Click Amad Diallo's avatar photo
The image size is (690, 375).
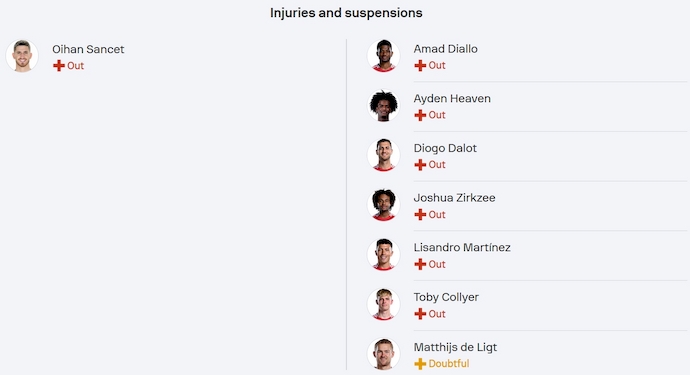(x=383, y=55)
